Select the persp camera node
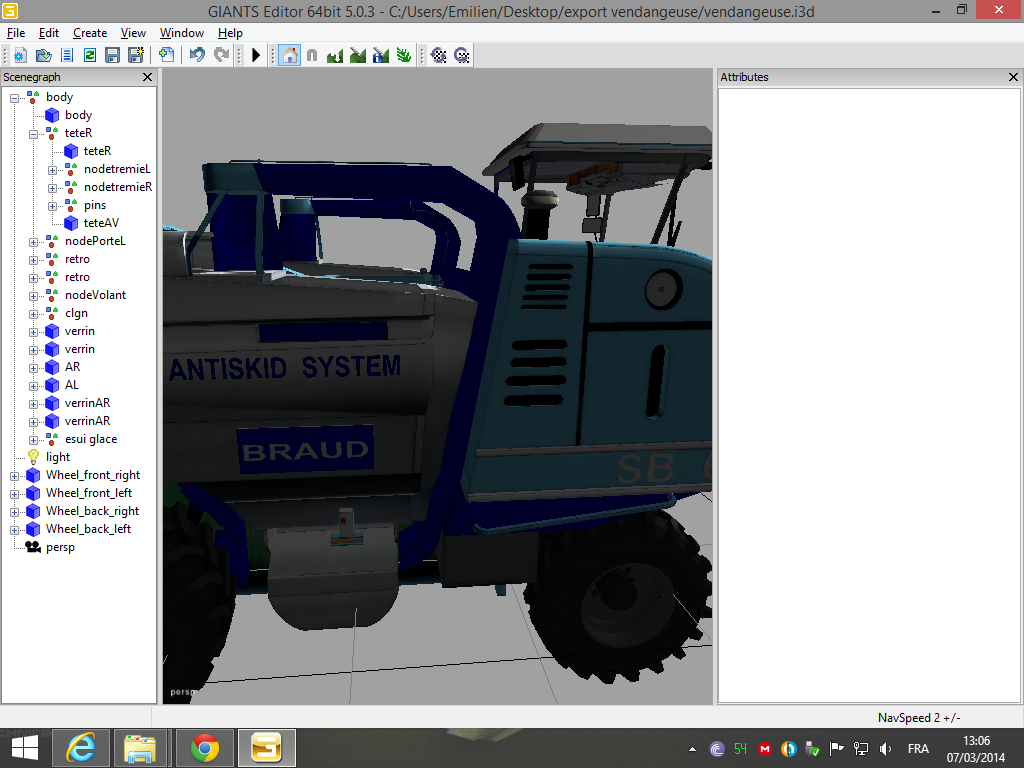 60,547
